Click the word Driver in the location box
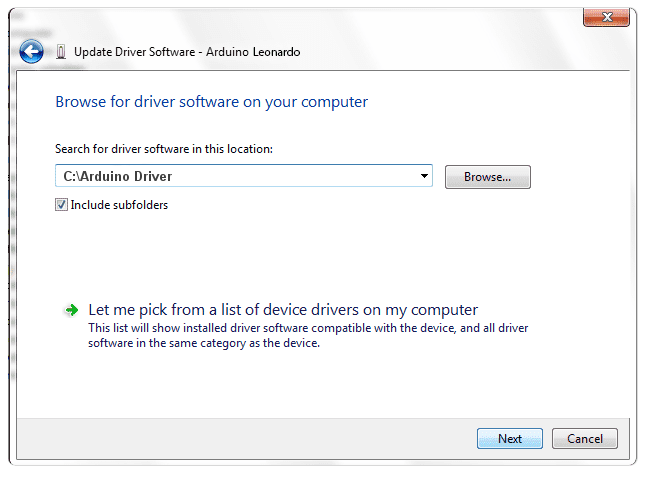 (x=153, y=176)
